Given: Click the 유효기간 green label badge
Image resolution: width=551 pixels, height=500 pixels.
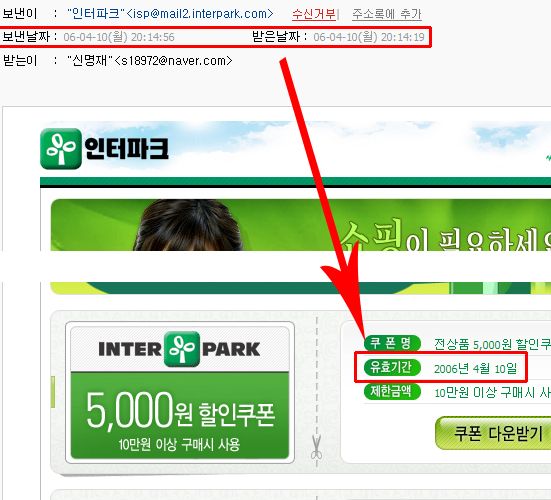Looking at the screenshot, I should pos(392,367).
